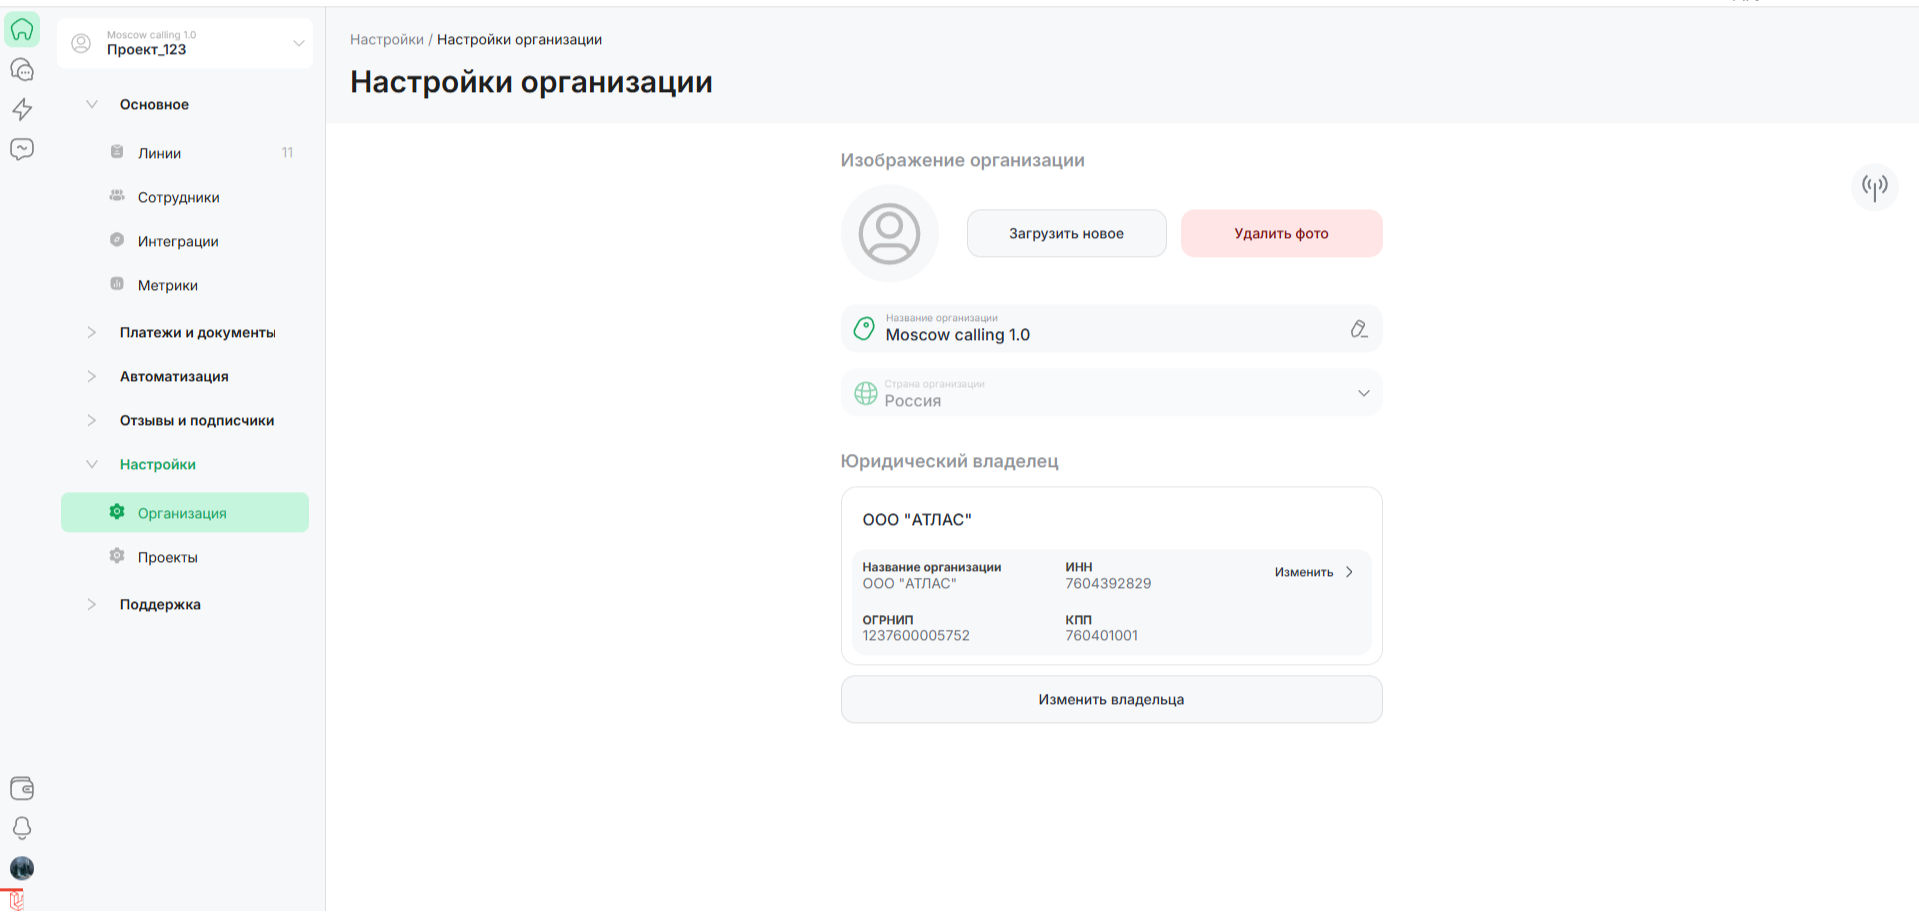Screen dimensions: 1919x912
Task: Click the Настройки breadcrumb link
Action: 386,39
